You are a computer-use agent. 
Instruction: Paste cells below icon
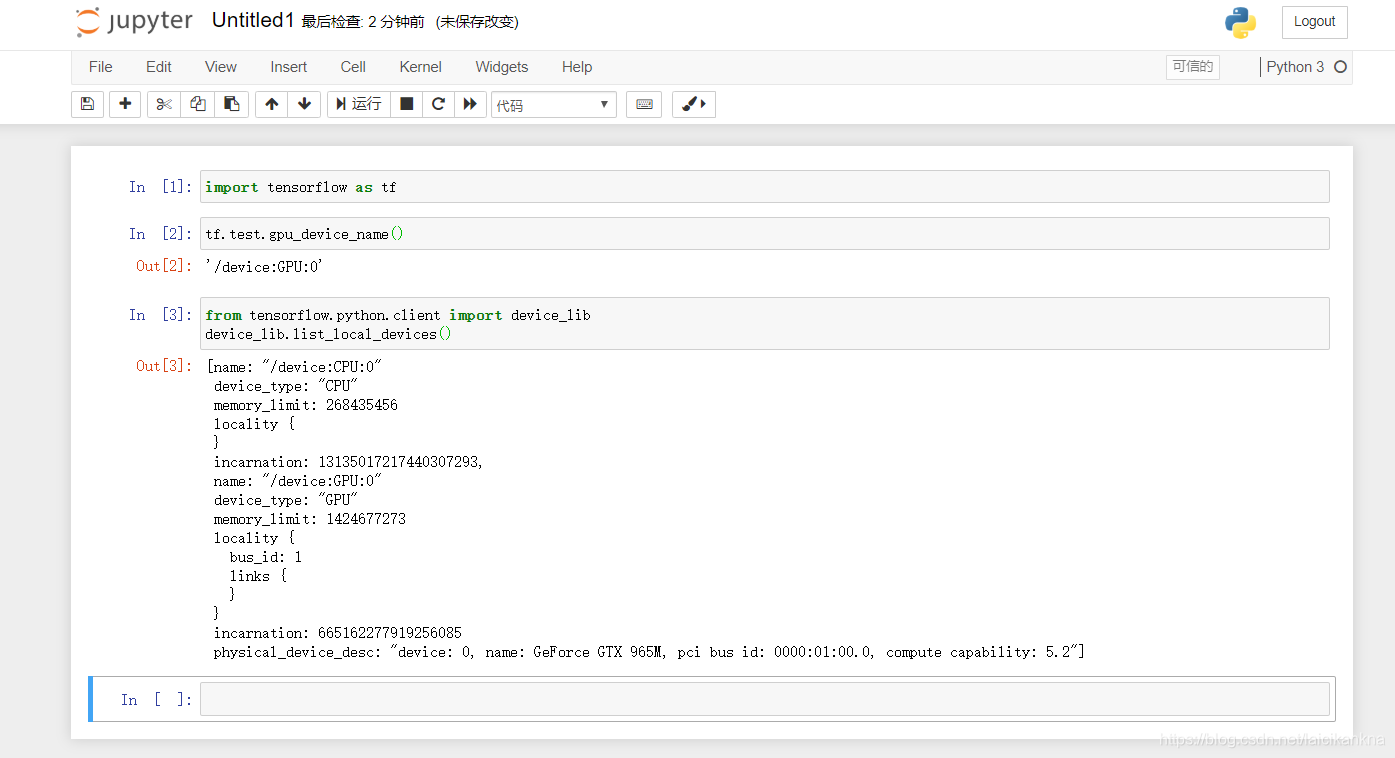[x=232, y=104]
